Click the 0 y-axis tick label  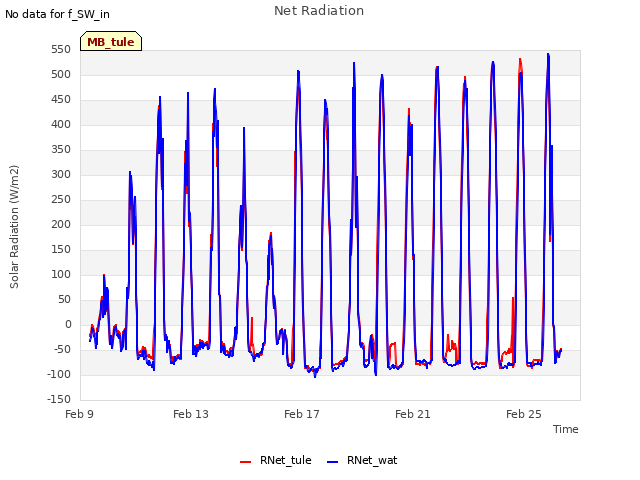68,325
